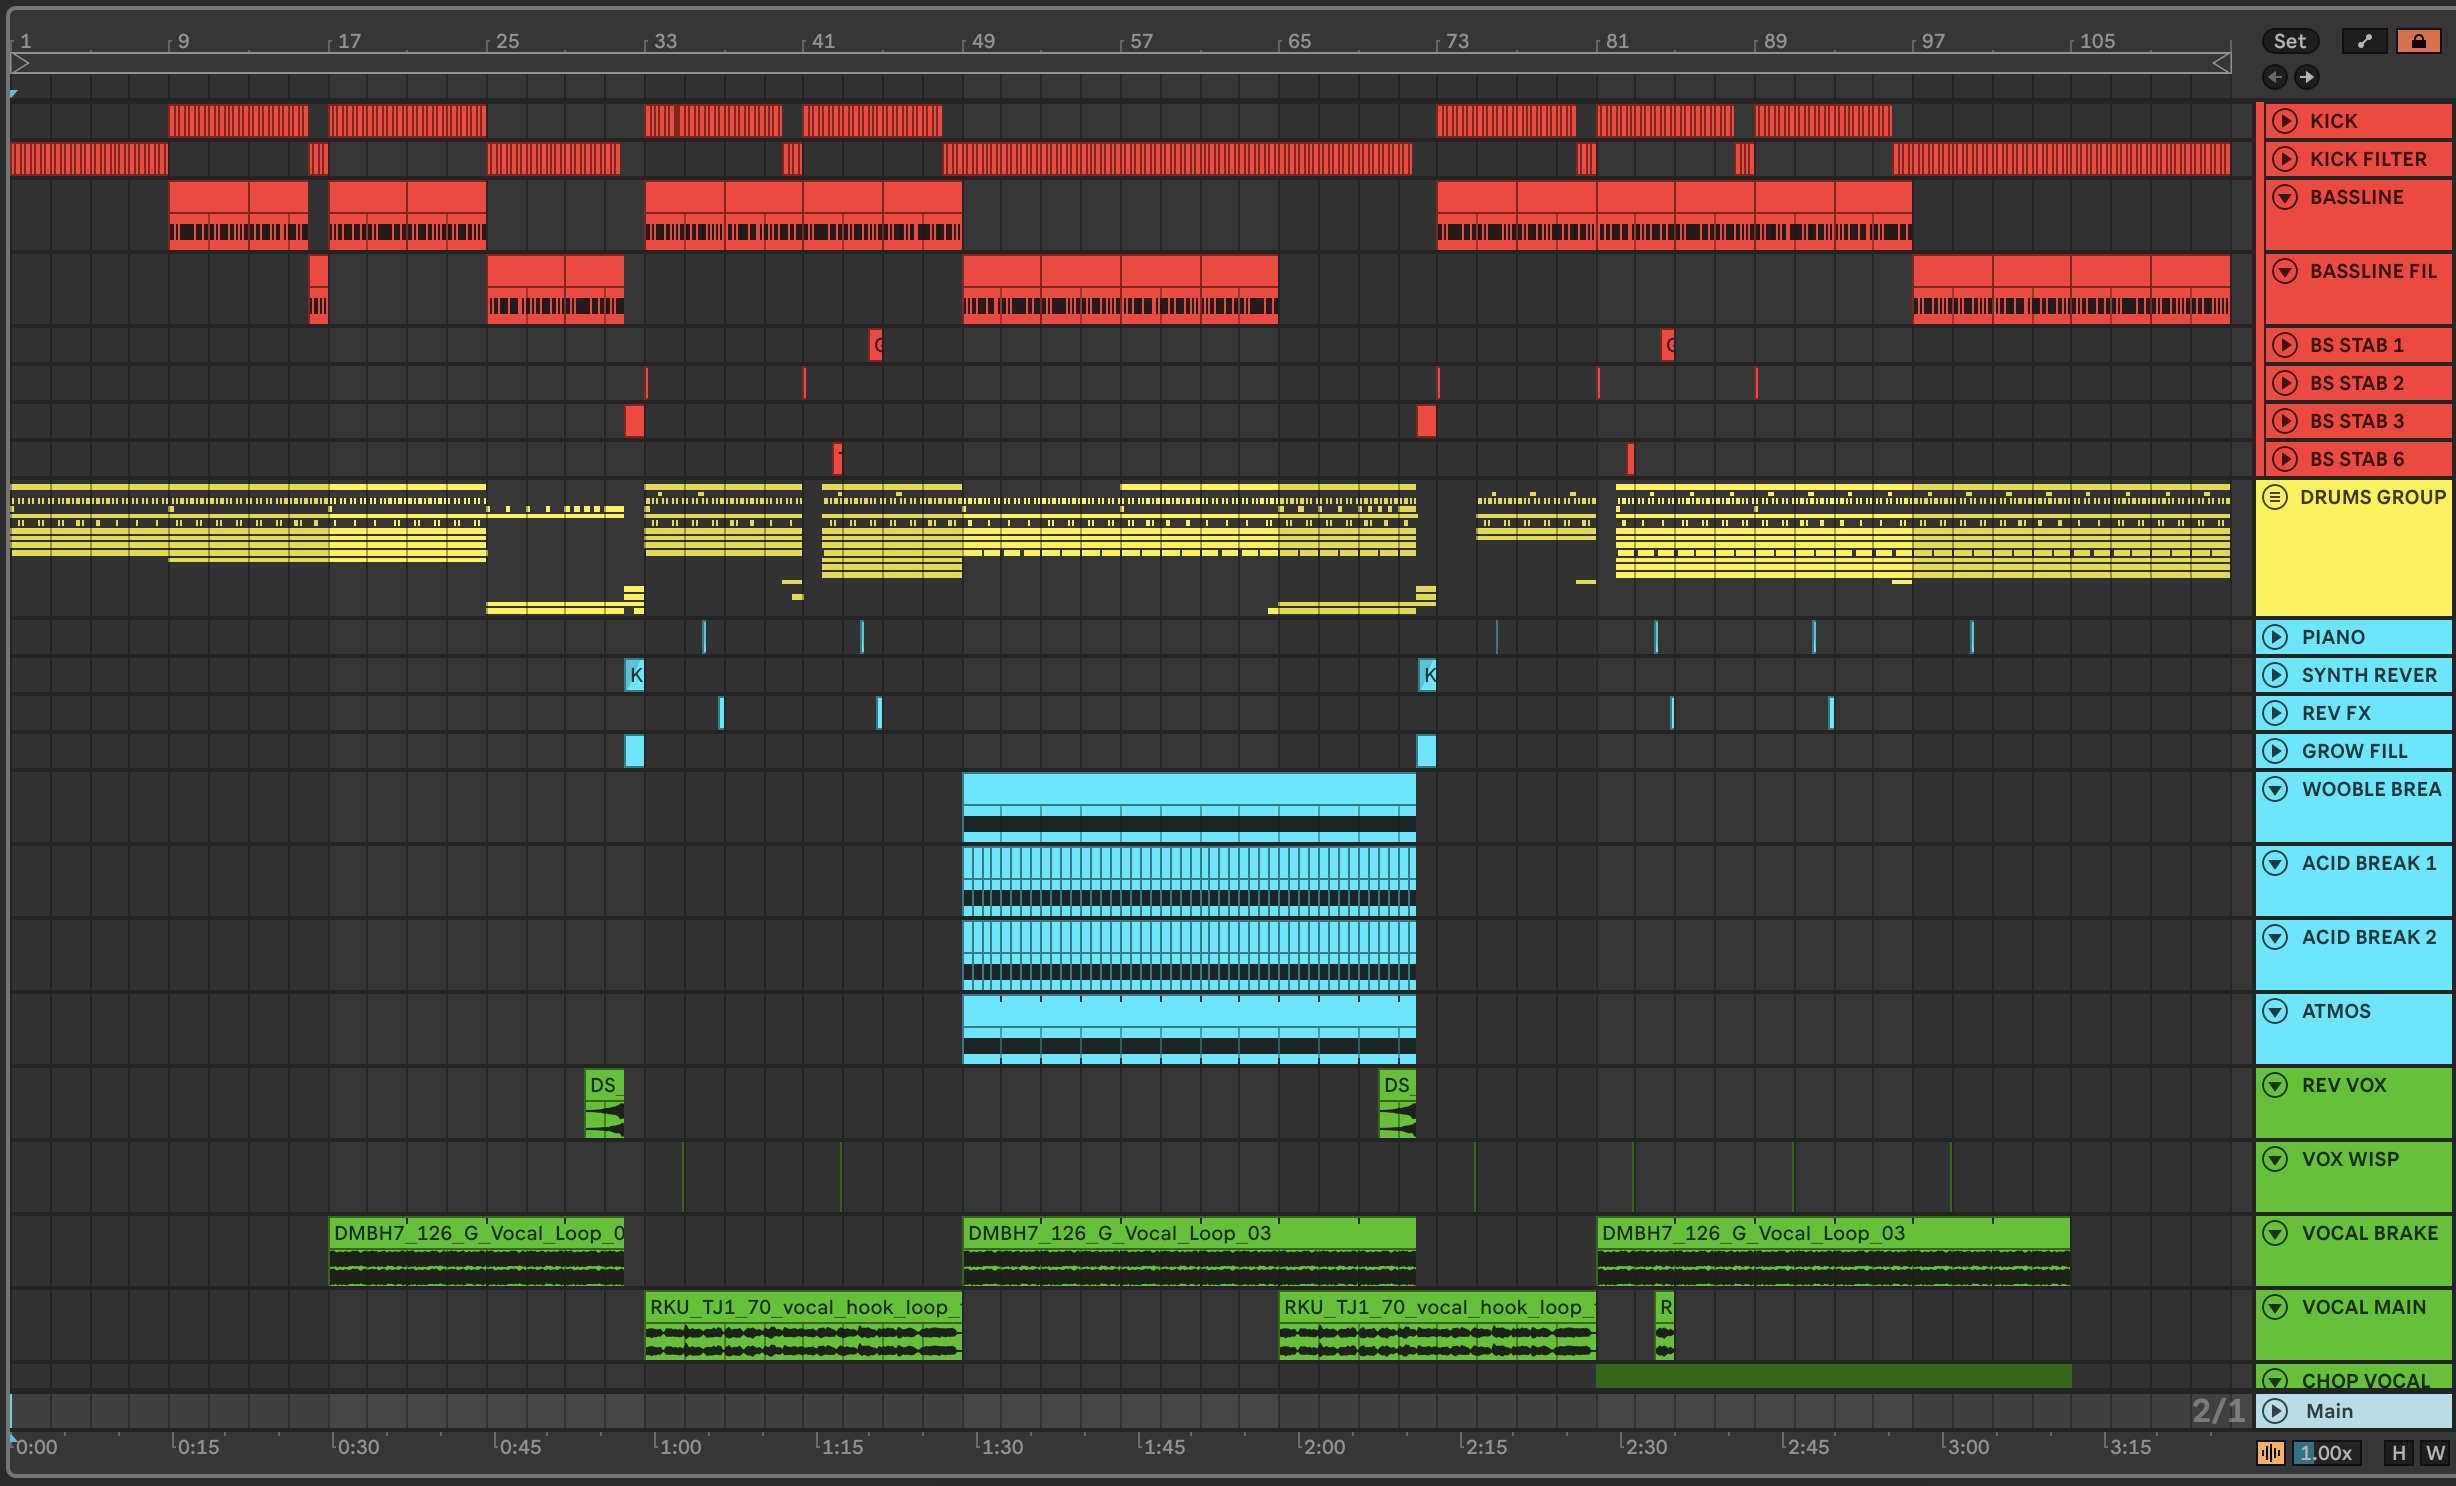The width and height of the screenshot is (2456, 1486).
Task: Select the ATMOS track clip
Action: click(x=1189, y=1029)
